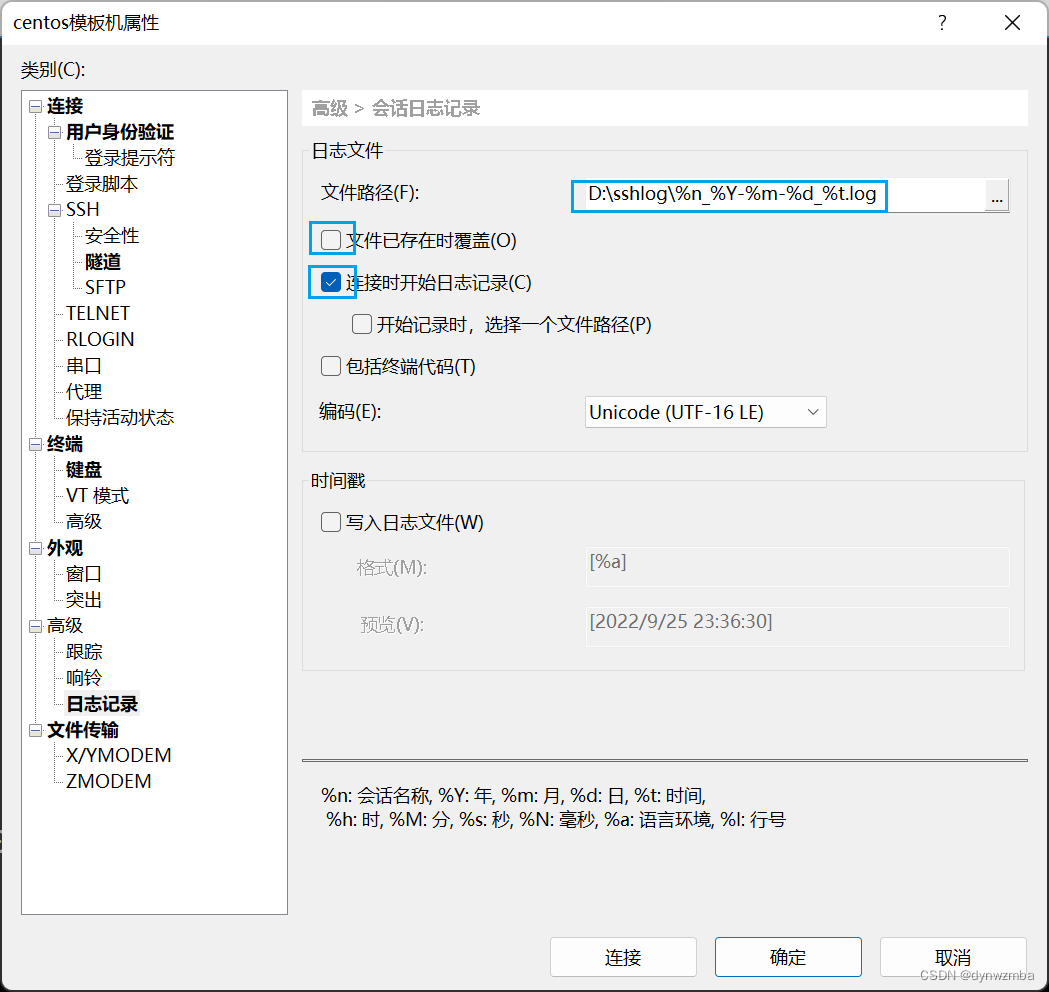Select RLOGIN in category tree

coord(100,340)
